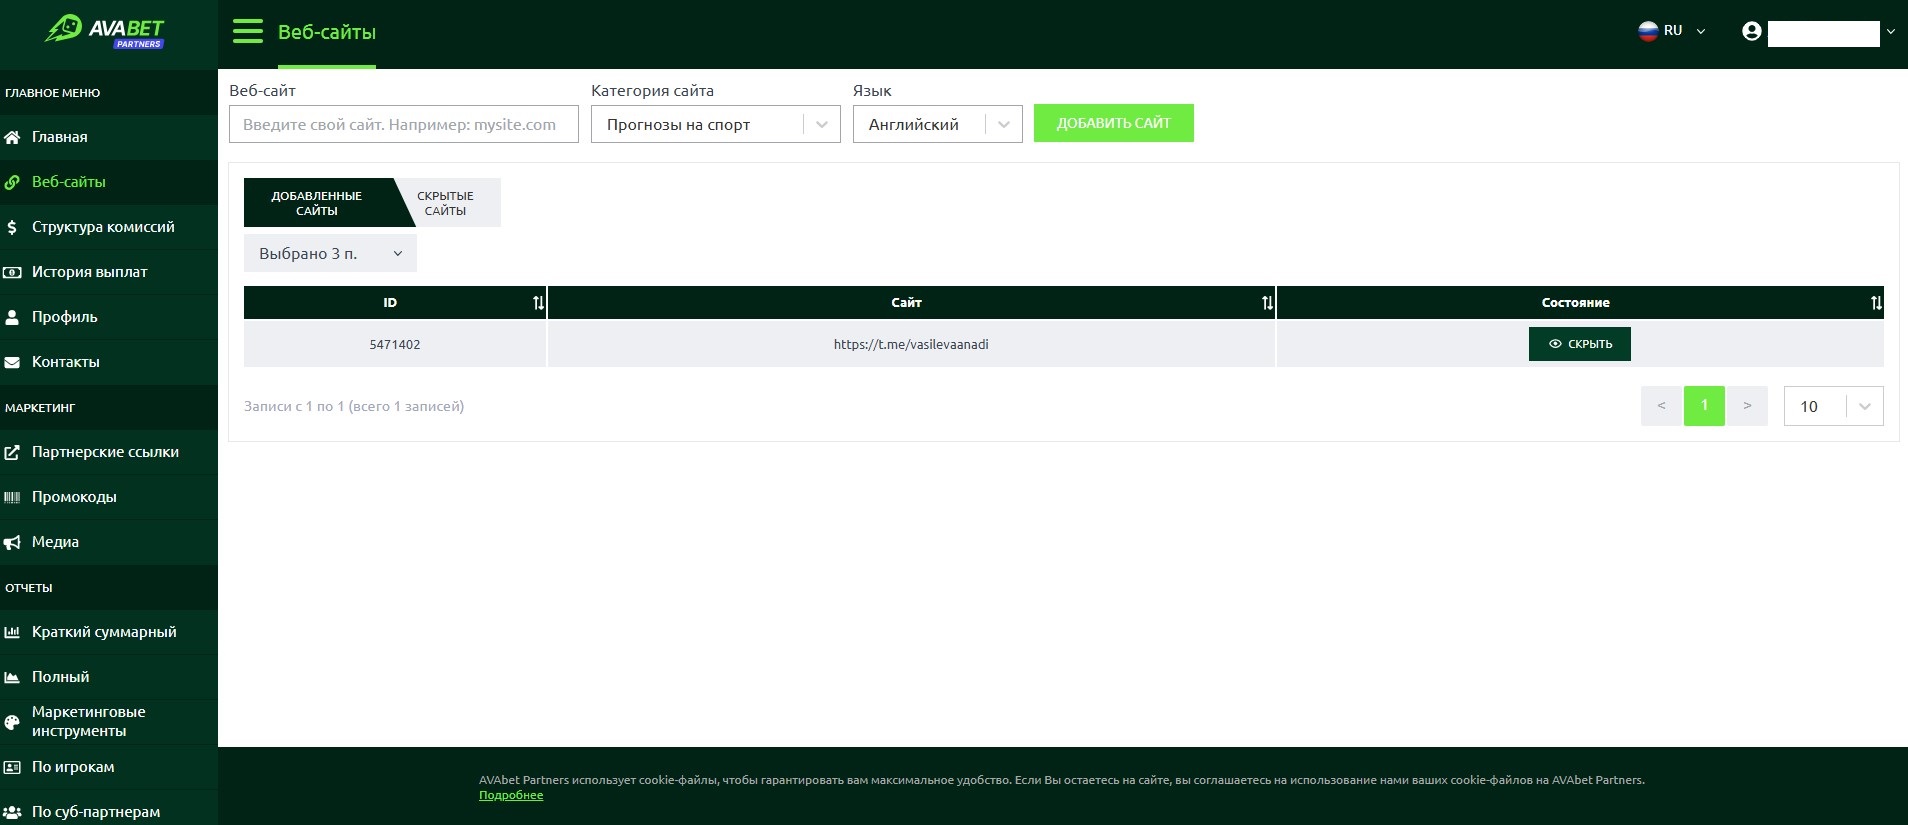Sort table by ID column arrows

click(538, 303)
